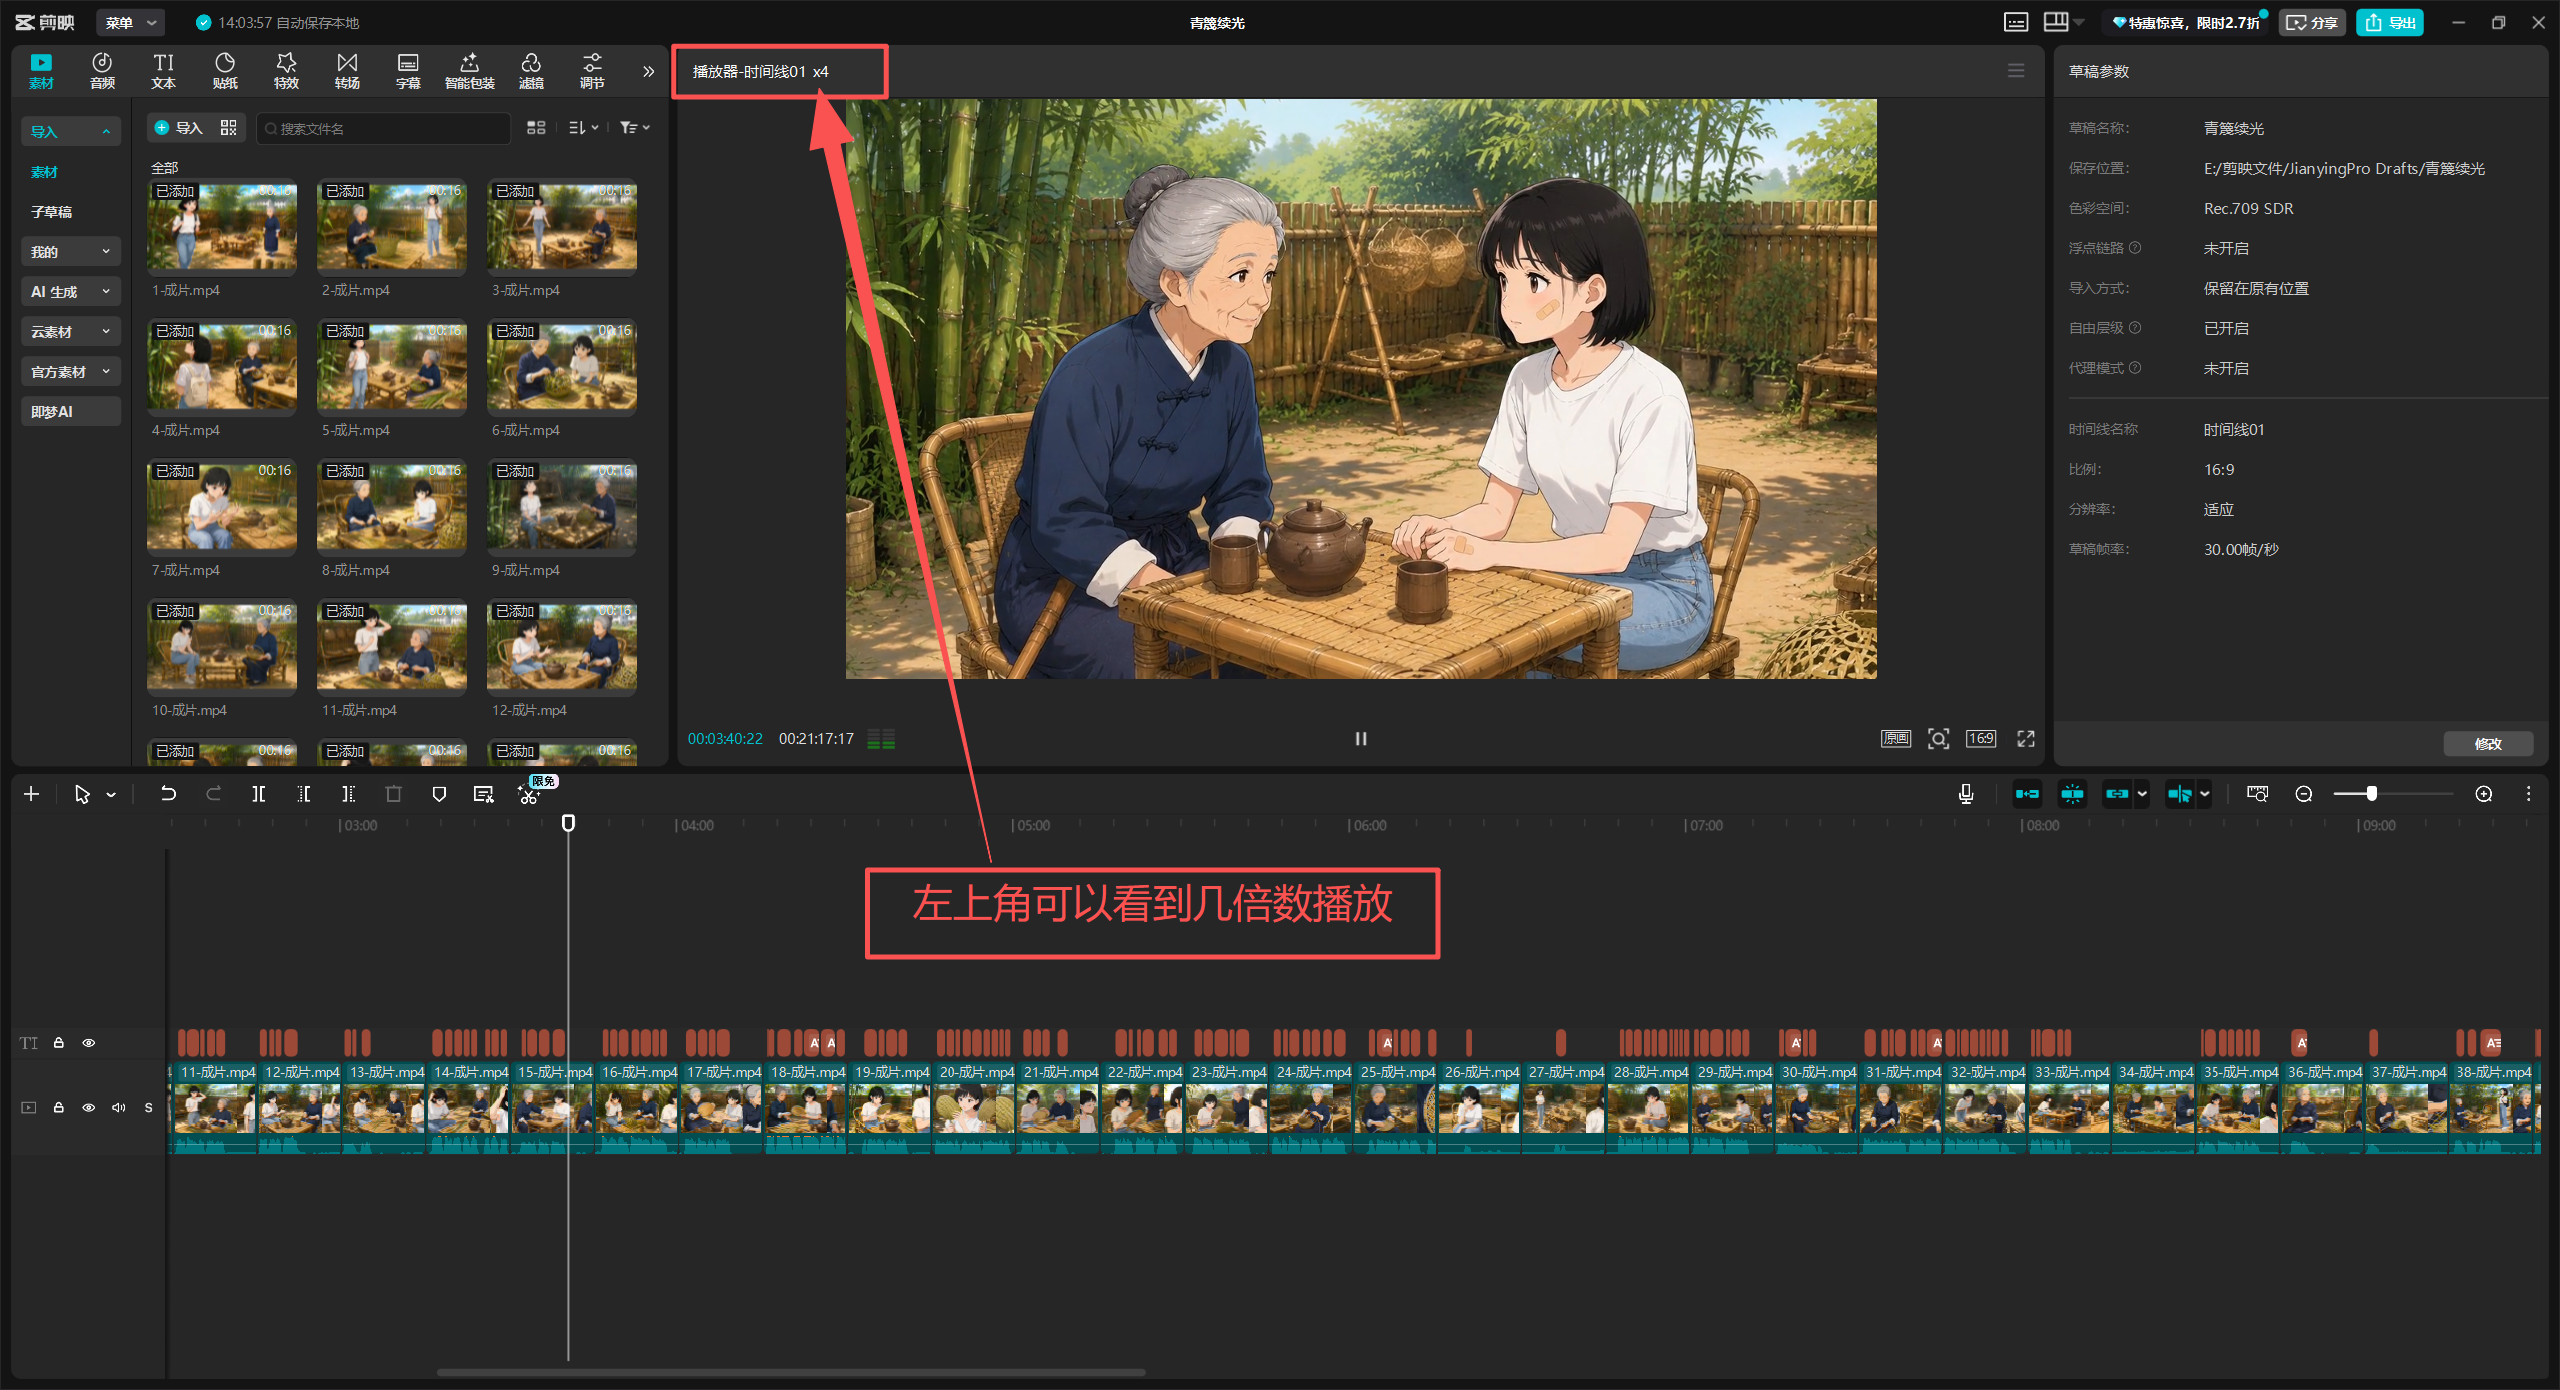Switch to the 字幕 captions tab

coord(408,71)
